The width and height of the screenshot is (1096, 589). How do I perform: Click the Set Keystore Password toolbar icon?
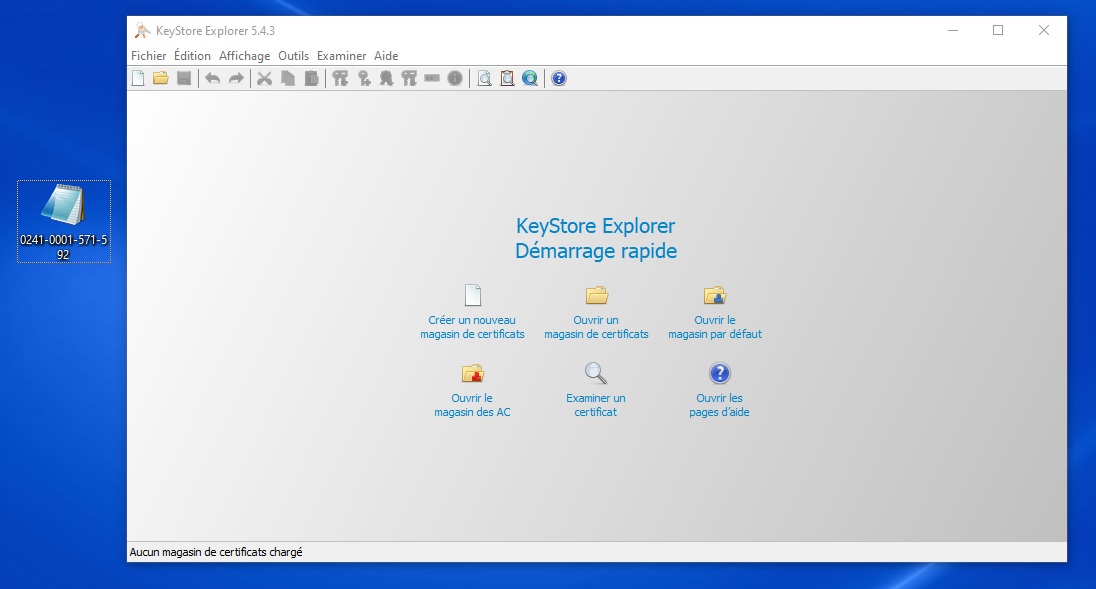(x=432, y=78)
